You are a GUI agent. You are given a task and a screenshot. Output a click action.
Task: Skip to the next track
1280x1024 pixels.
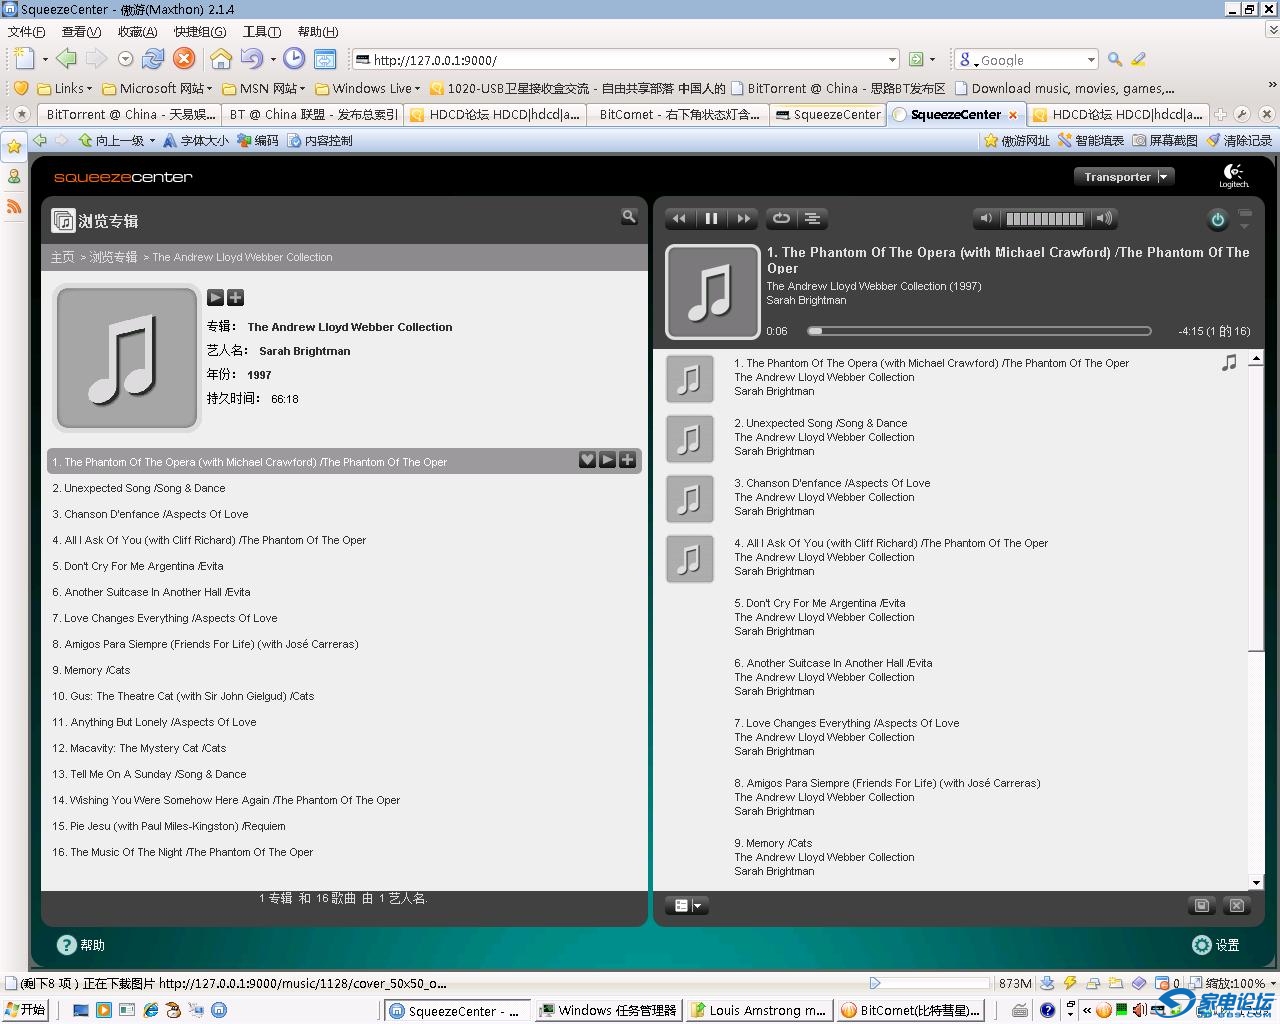[743, 219]
